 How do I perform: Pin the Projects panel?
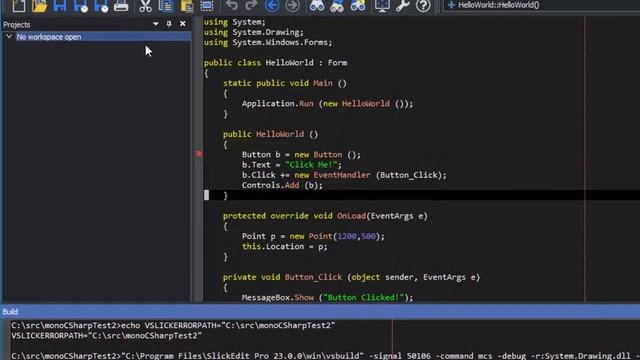coord(169,24)
